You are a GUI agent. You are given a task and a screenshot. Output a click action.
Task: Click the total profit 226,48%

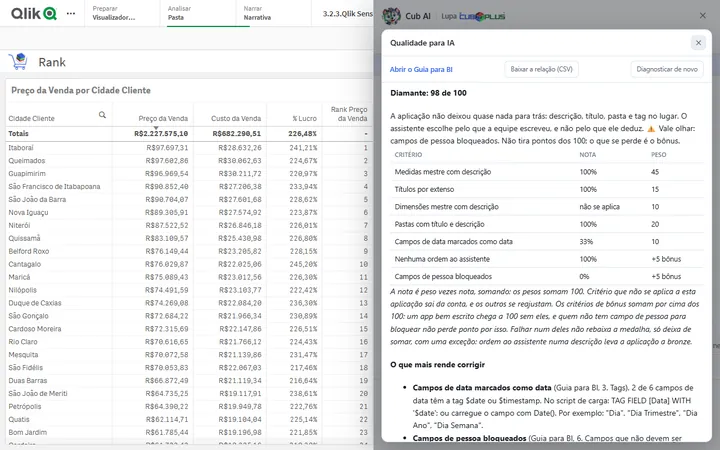click(x=303, y=134)
